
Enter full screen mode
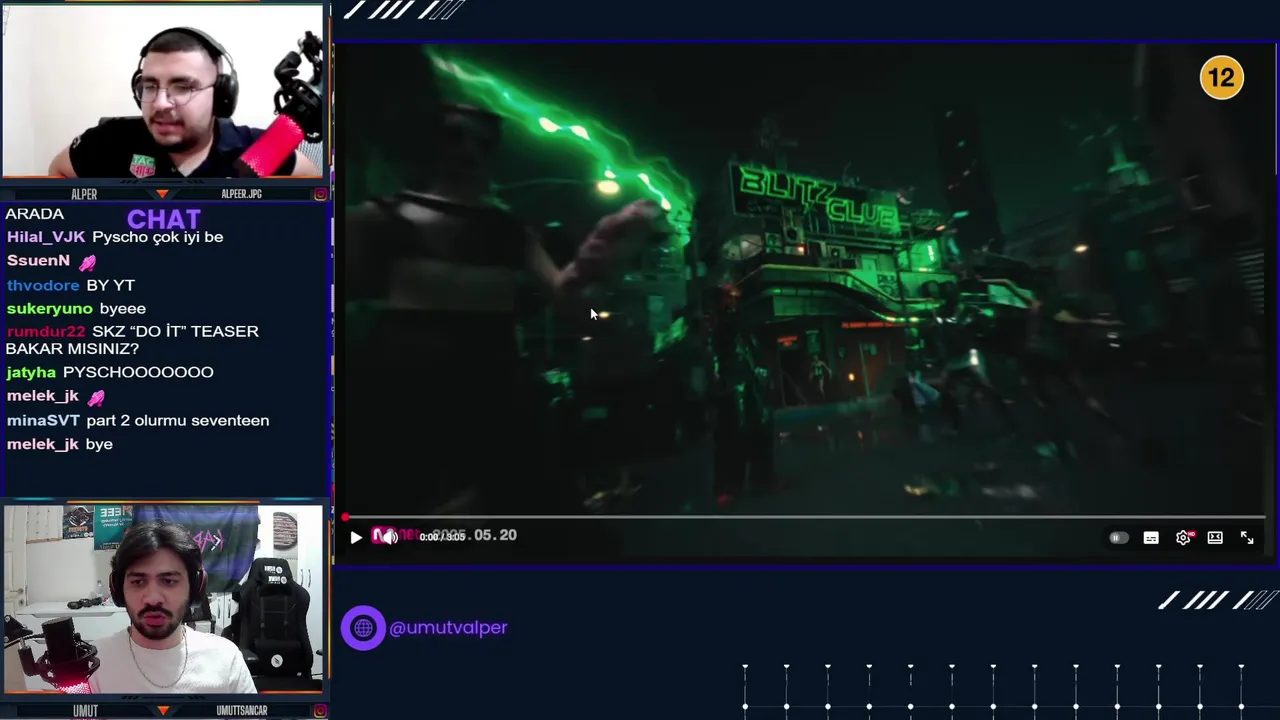pyautogui.click(x=1247, y=538)
